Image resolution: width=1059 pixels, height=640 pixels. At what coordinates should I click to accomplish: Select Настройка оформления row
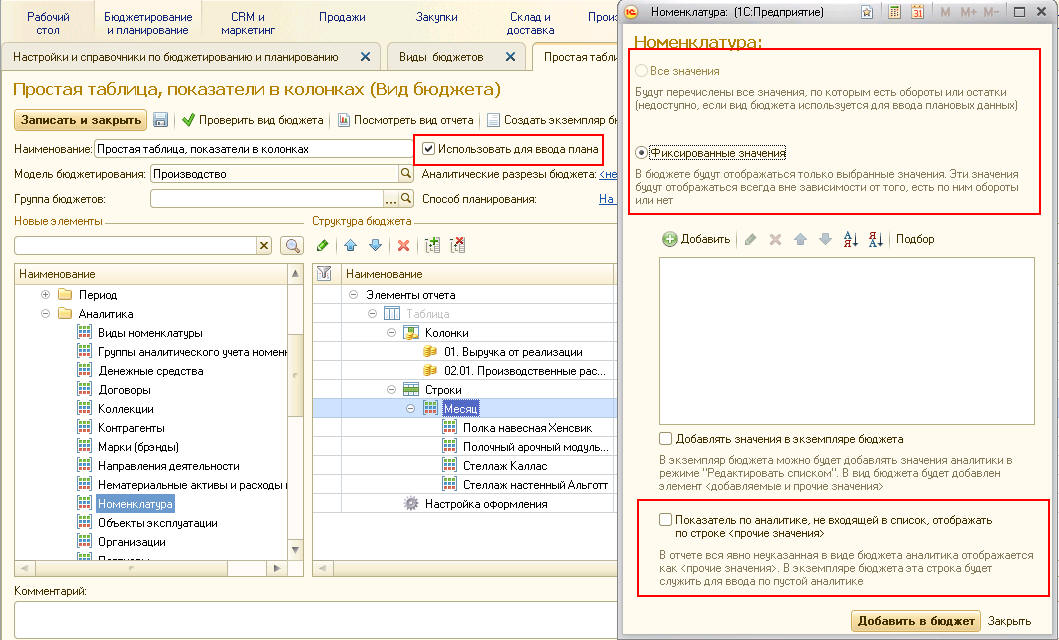click(486, 504)
